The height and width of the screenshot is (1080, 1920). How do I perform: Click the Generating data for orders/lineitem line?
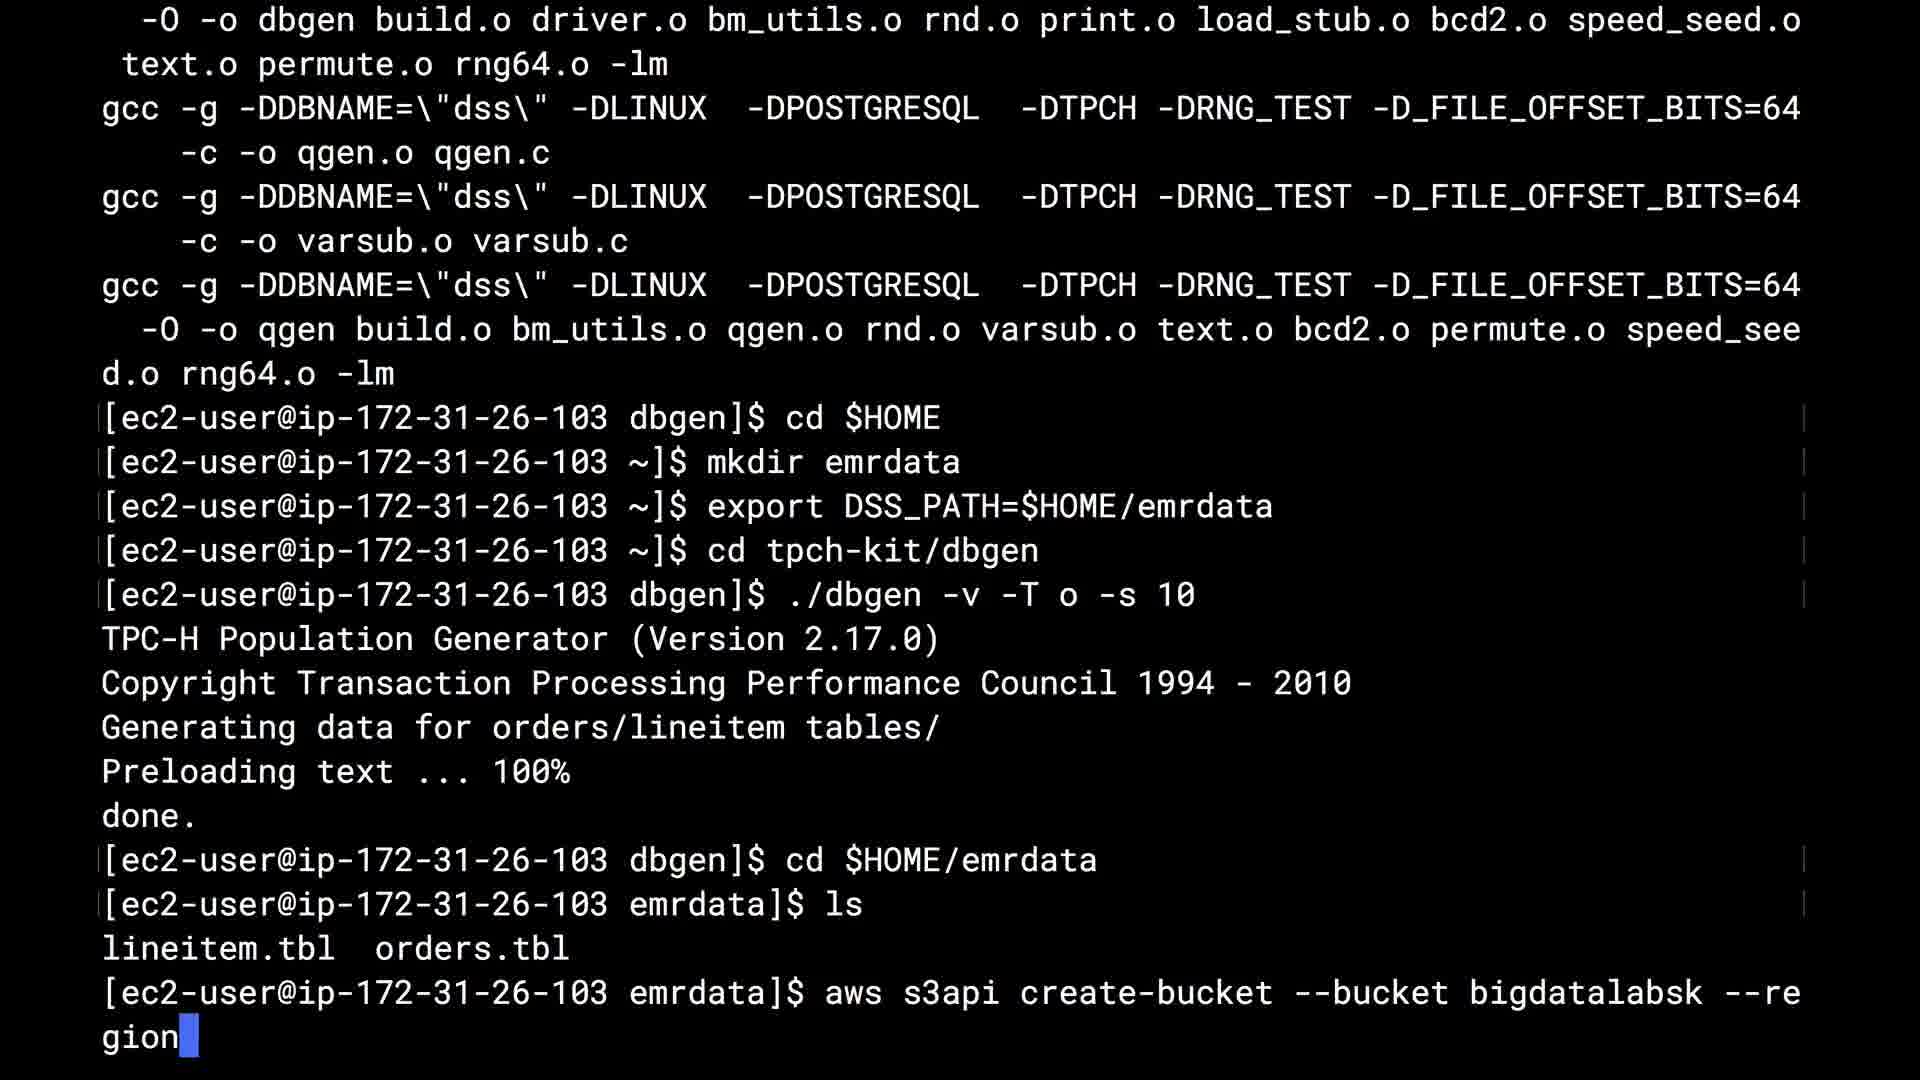pos(520,727)
